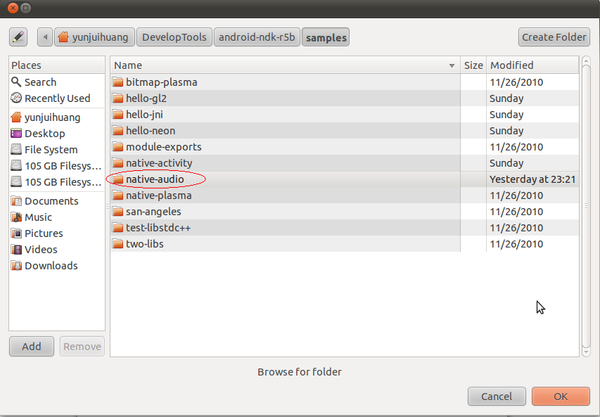Screen dimensions: 600x417
Task: Click the Search magnifier icon in Places
Action: [x=16, y=82]
